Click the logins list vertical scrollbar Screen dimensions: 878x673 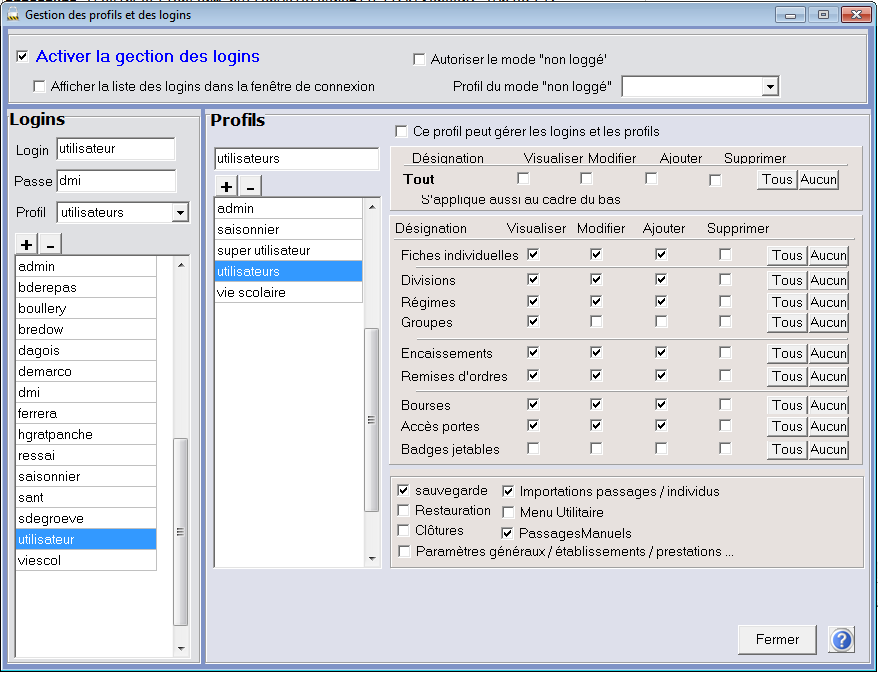coord(180,530)
